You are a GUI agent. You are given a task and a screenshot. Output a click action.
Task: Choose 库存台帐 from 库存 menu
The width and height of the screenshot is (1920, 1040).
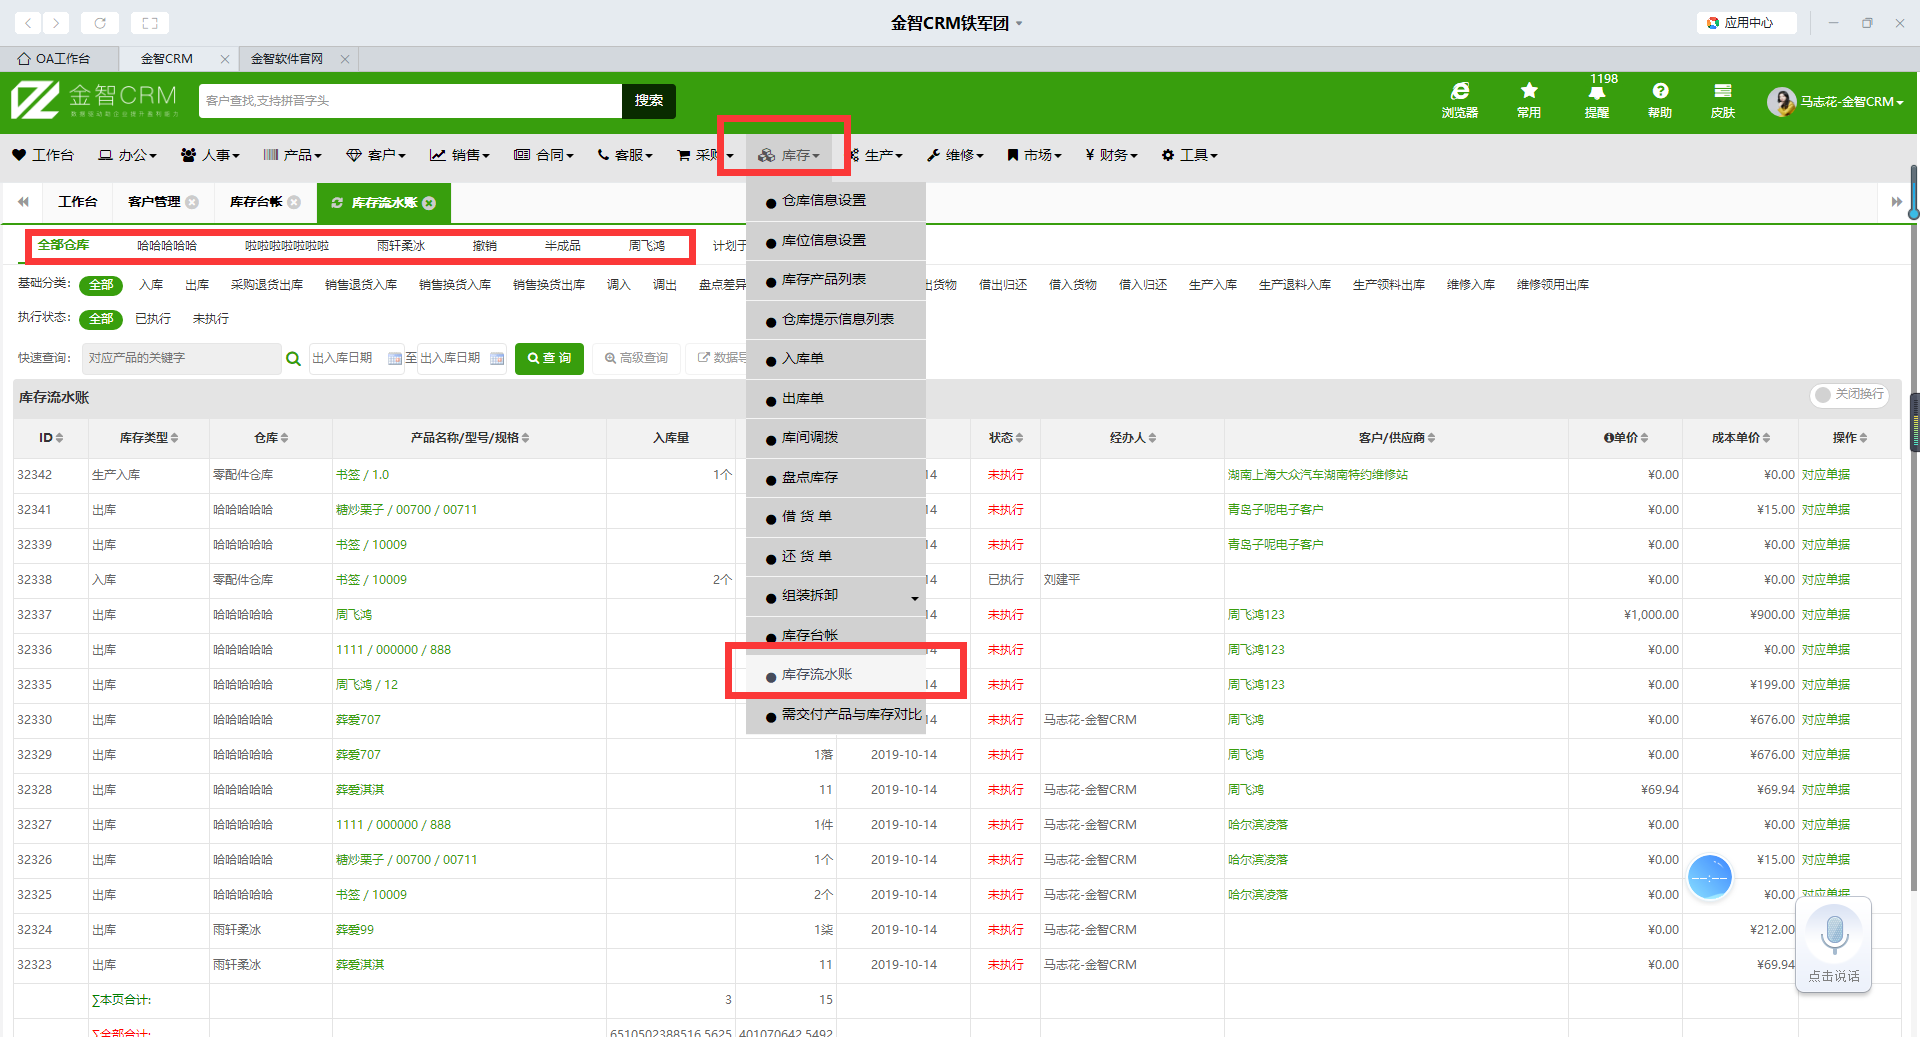pyautogui.click(x=836, y=636)
